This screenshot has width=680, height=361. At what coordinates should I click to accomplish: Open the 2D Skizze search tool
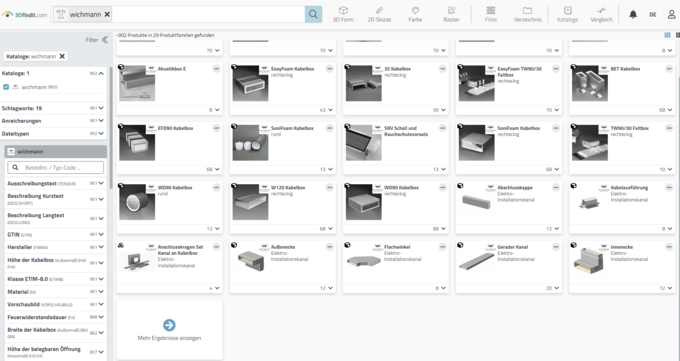click(379, 14)
